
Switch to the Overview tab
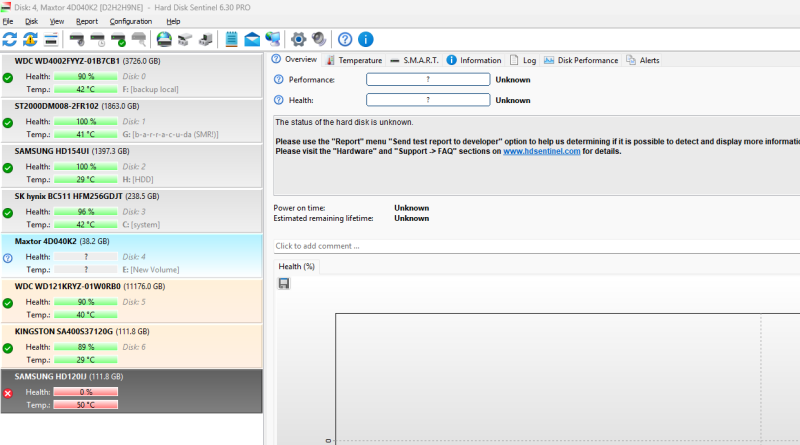pyautogui.click(x=294, y=59)
